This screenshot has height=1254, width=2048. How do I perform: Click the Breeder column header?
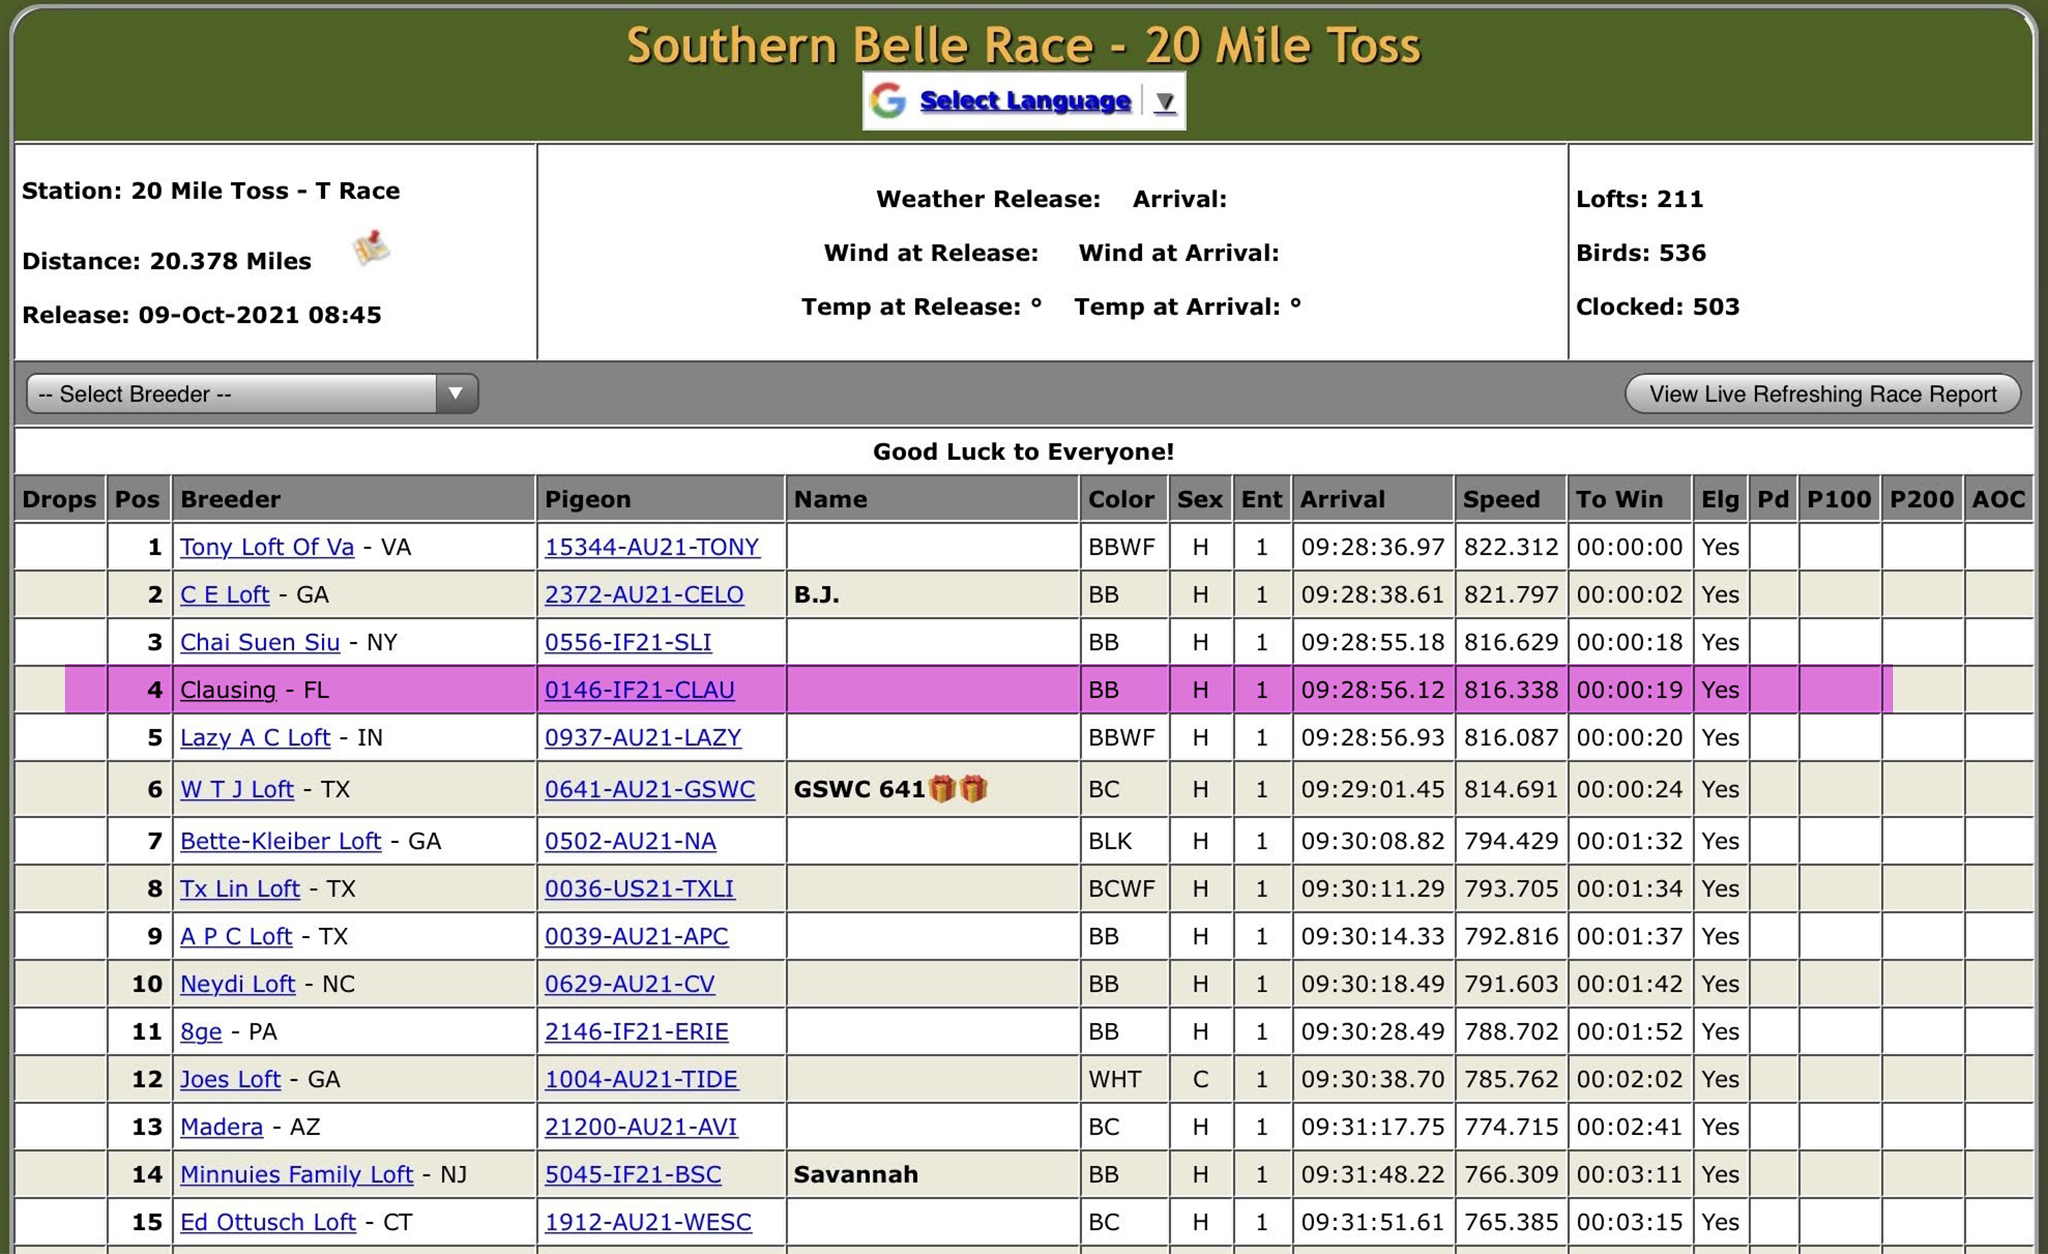231,499
